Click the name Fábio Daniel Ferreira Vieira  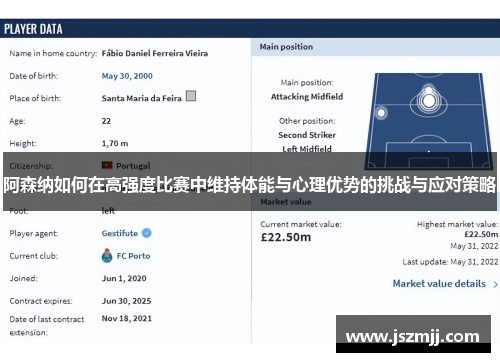(x=155, y=53)
